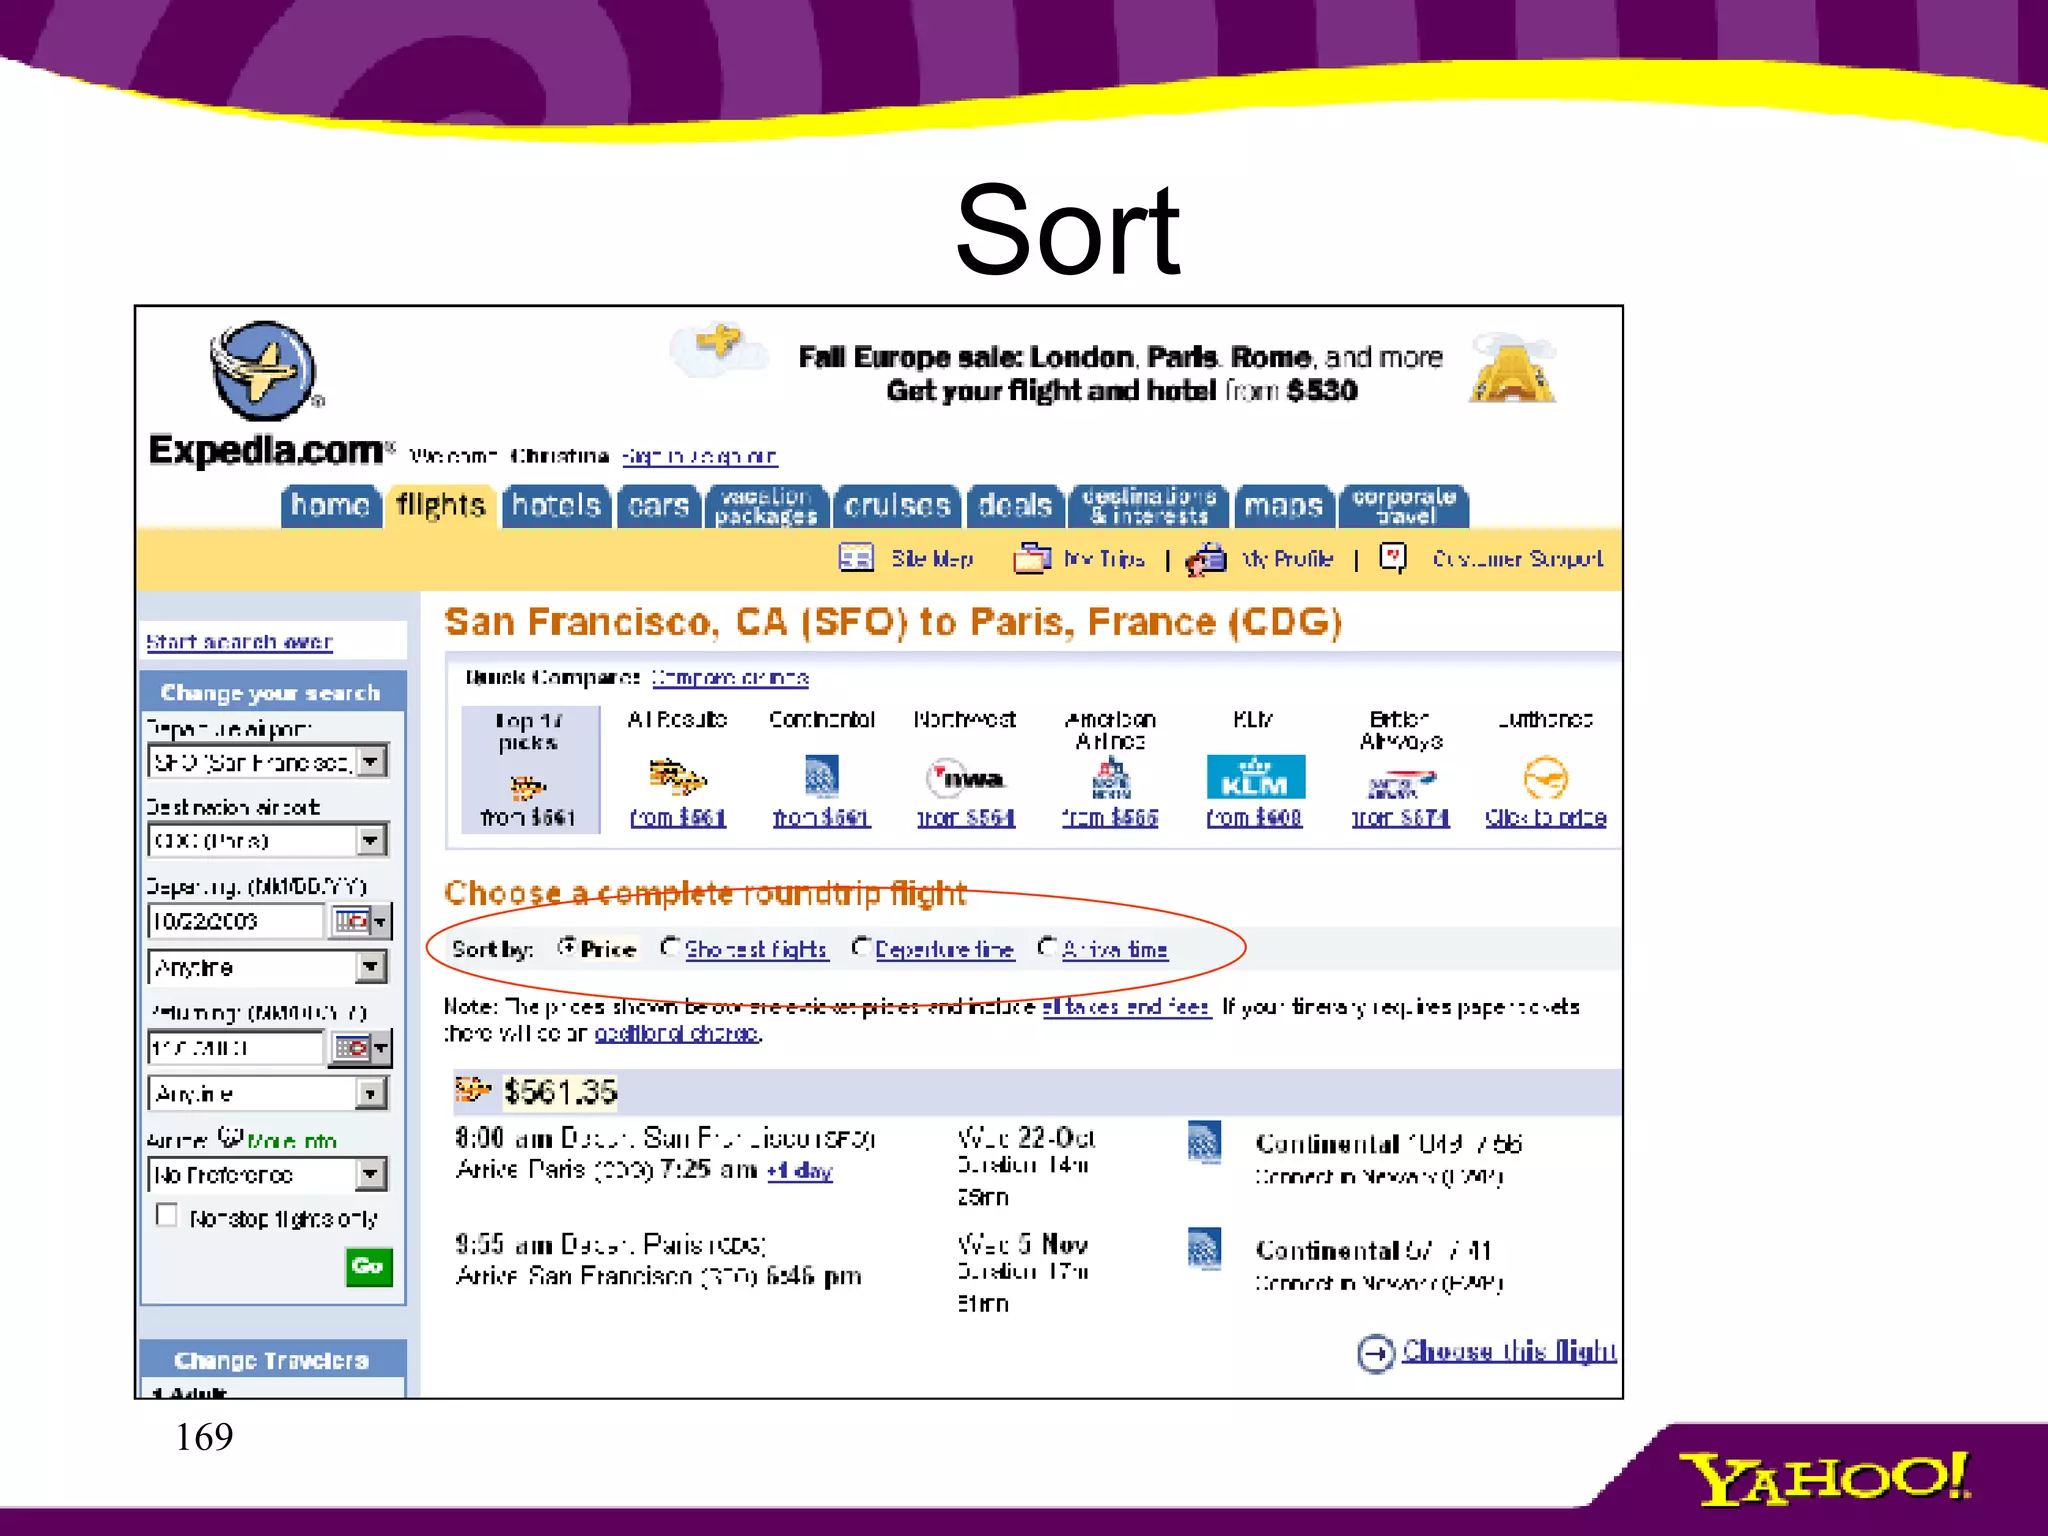Click the My Profile icon
Image resolution: width=2048 pixels, height=1536 pixels.
[1206, 558]
